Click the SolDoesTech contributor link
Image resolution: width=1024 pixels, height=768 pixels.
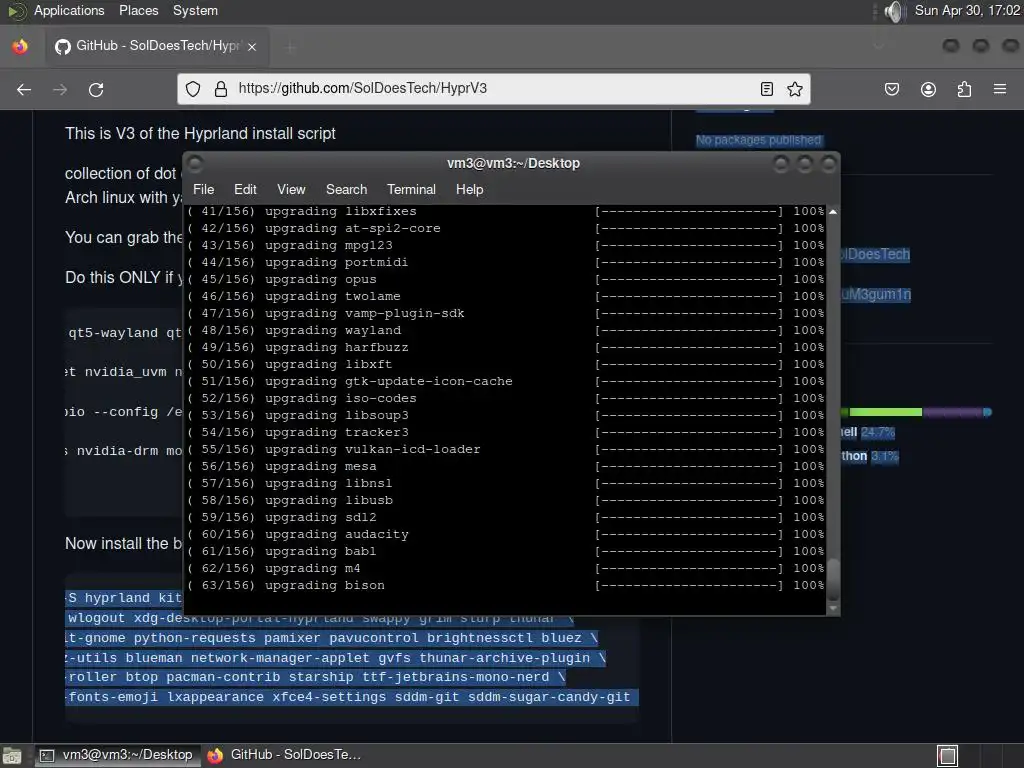[875, 254]
